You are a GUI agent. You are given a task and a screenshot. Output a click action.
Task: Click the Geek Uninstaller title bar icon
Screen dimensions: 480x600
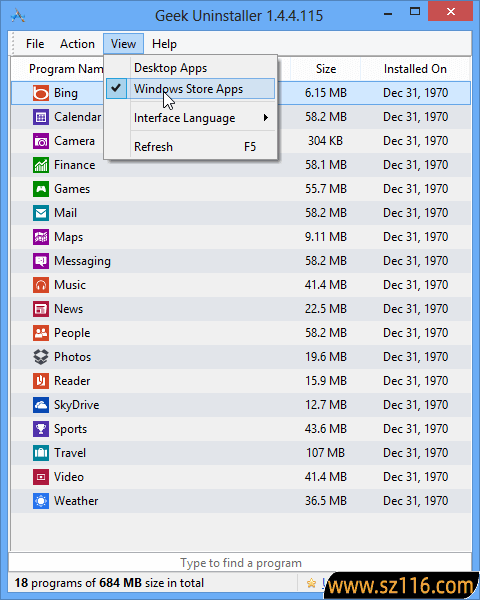click(18, 16)
